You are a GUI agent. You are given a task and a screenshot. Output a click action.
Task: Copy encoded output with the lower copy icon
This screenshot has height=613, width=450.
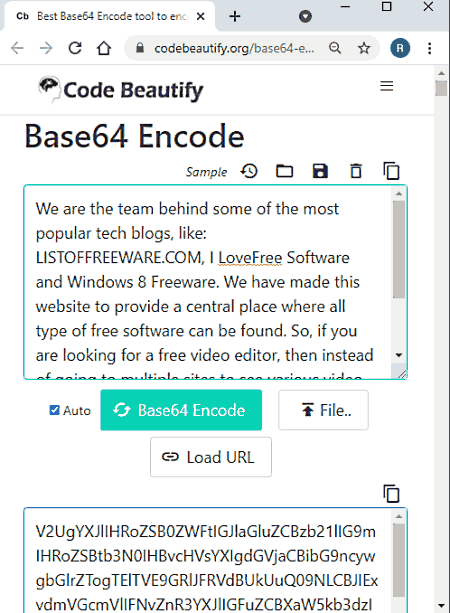click(x=391, y=493)
